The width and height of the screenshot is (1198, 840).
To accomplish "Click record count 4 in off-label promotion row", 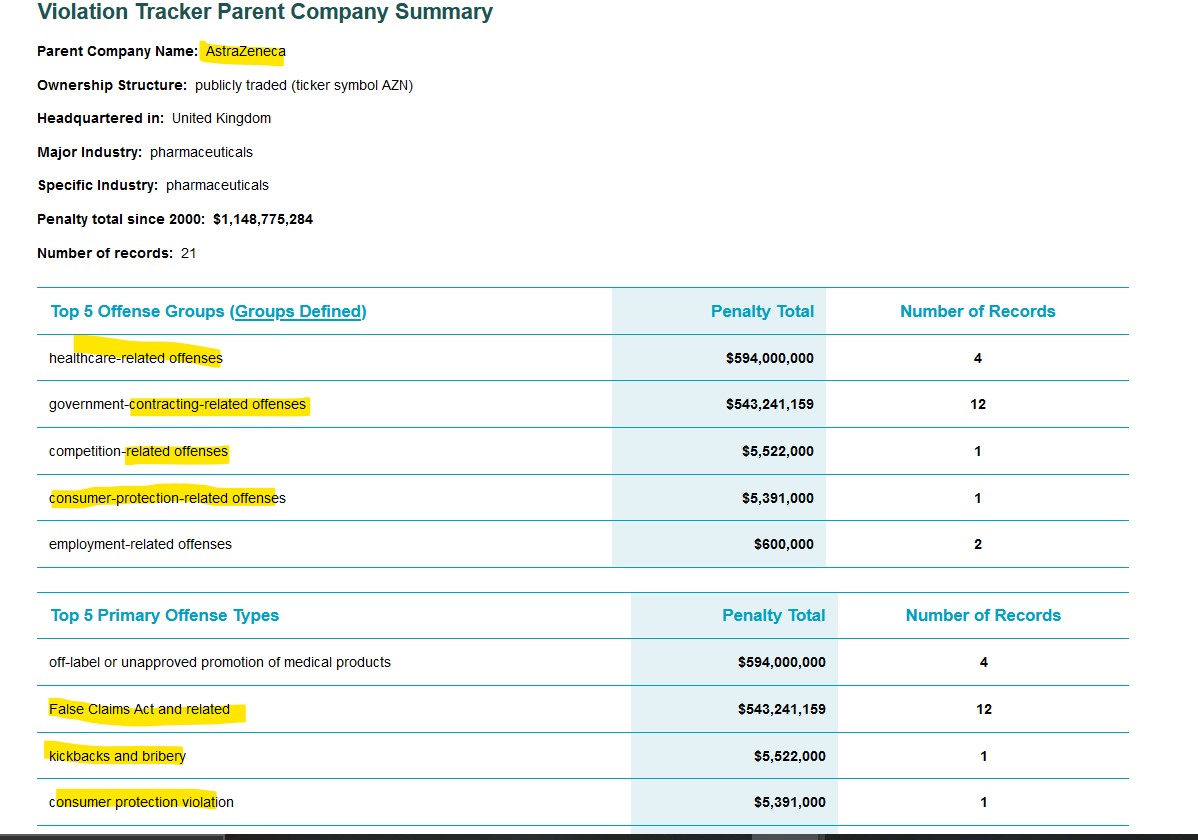I will point(983,663).
